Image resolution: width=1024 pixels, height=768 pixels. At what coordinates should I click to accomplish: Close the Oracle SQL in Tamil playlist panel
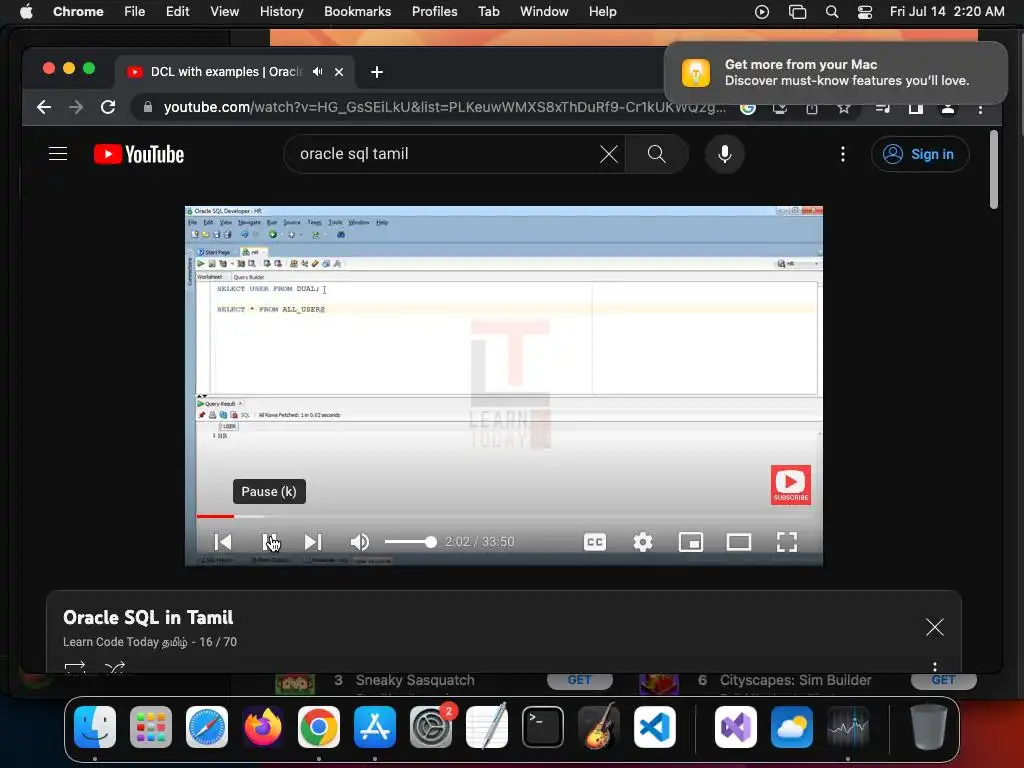point(935,627)
